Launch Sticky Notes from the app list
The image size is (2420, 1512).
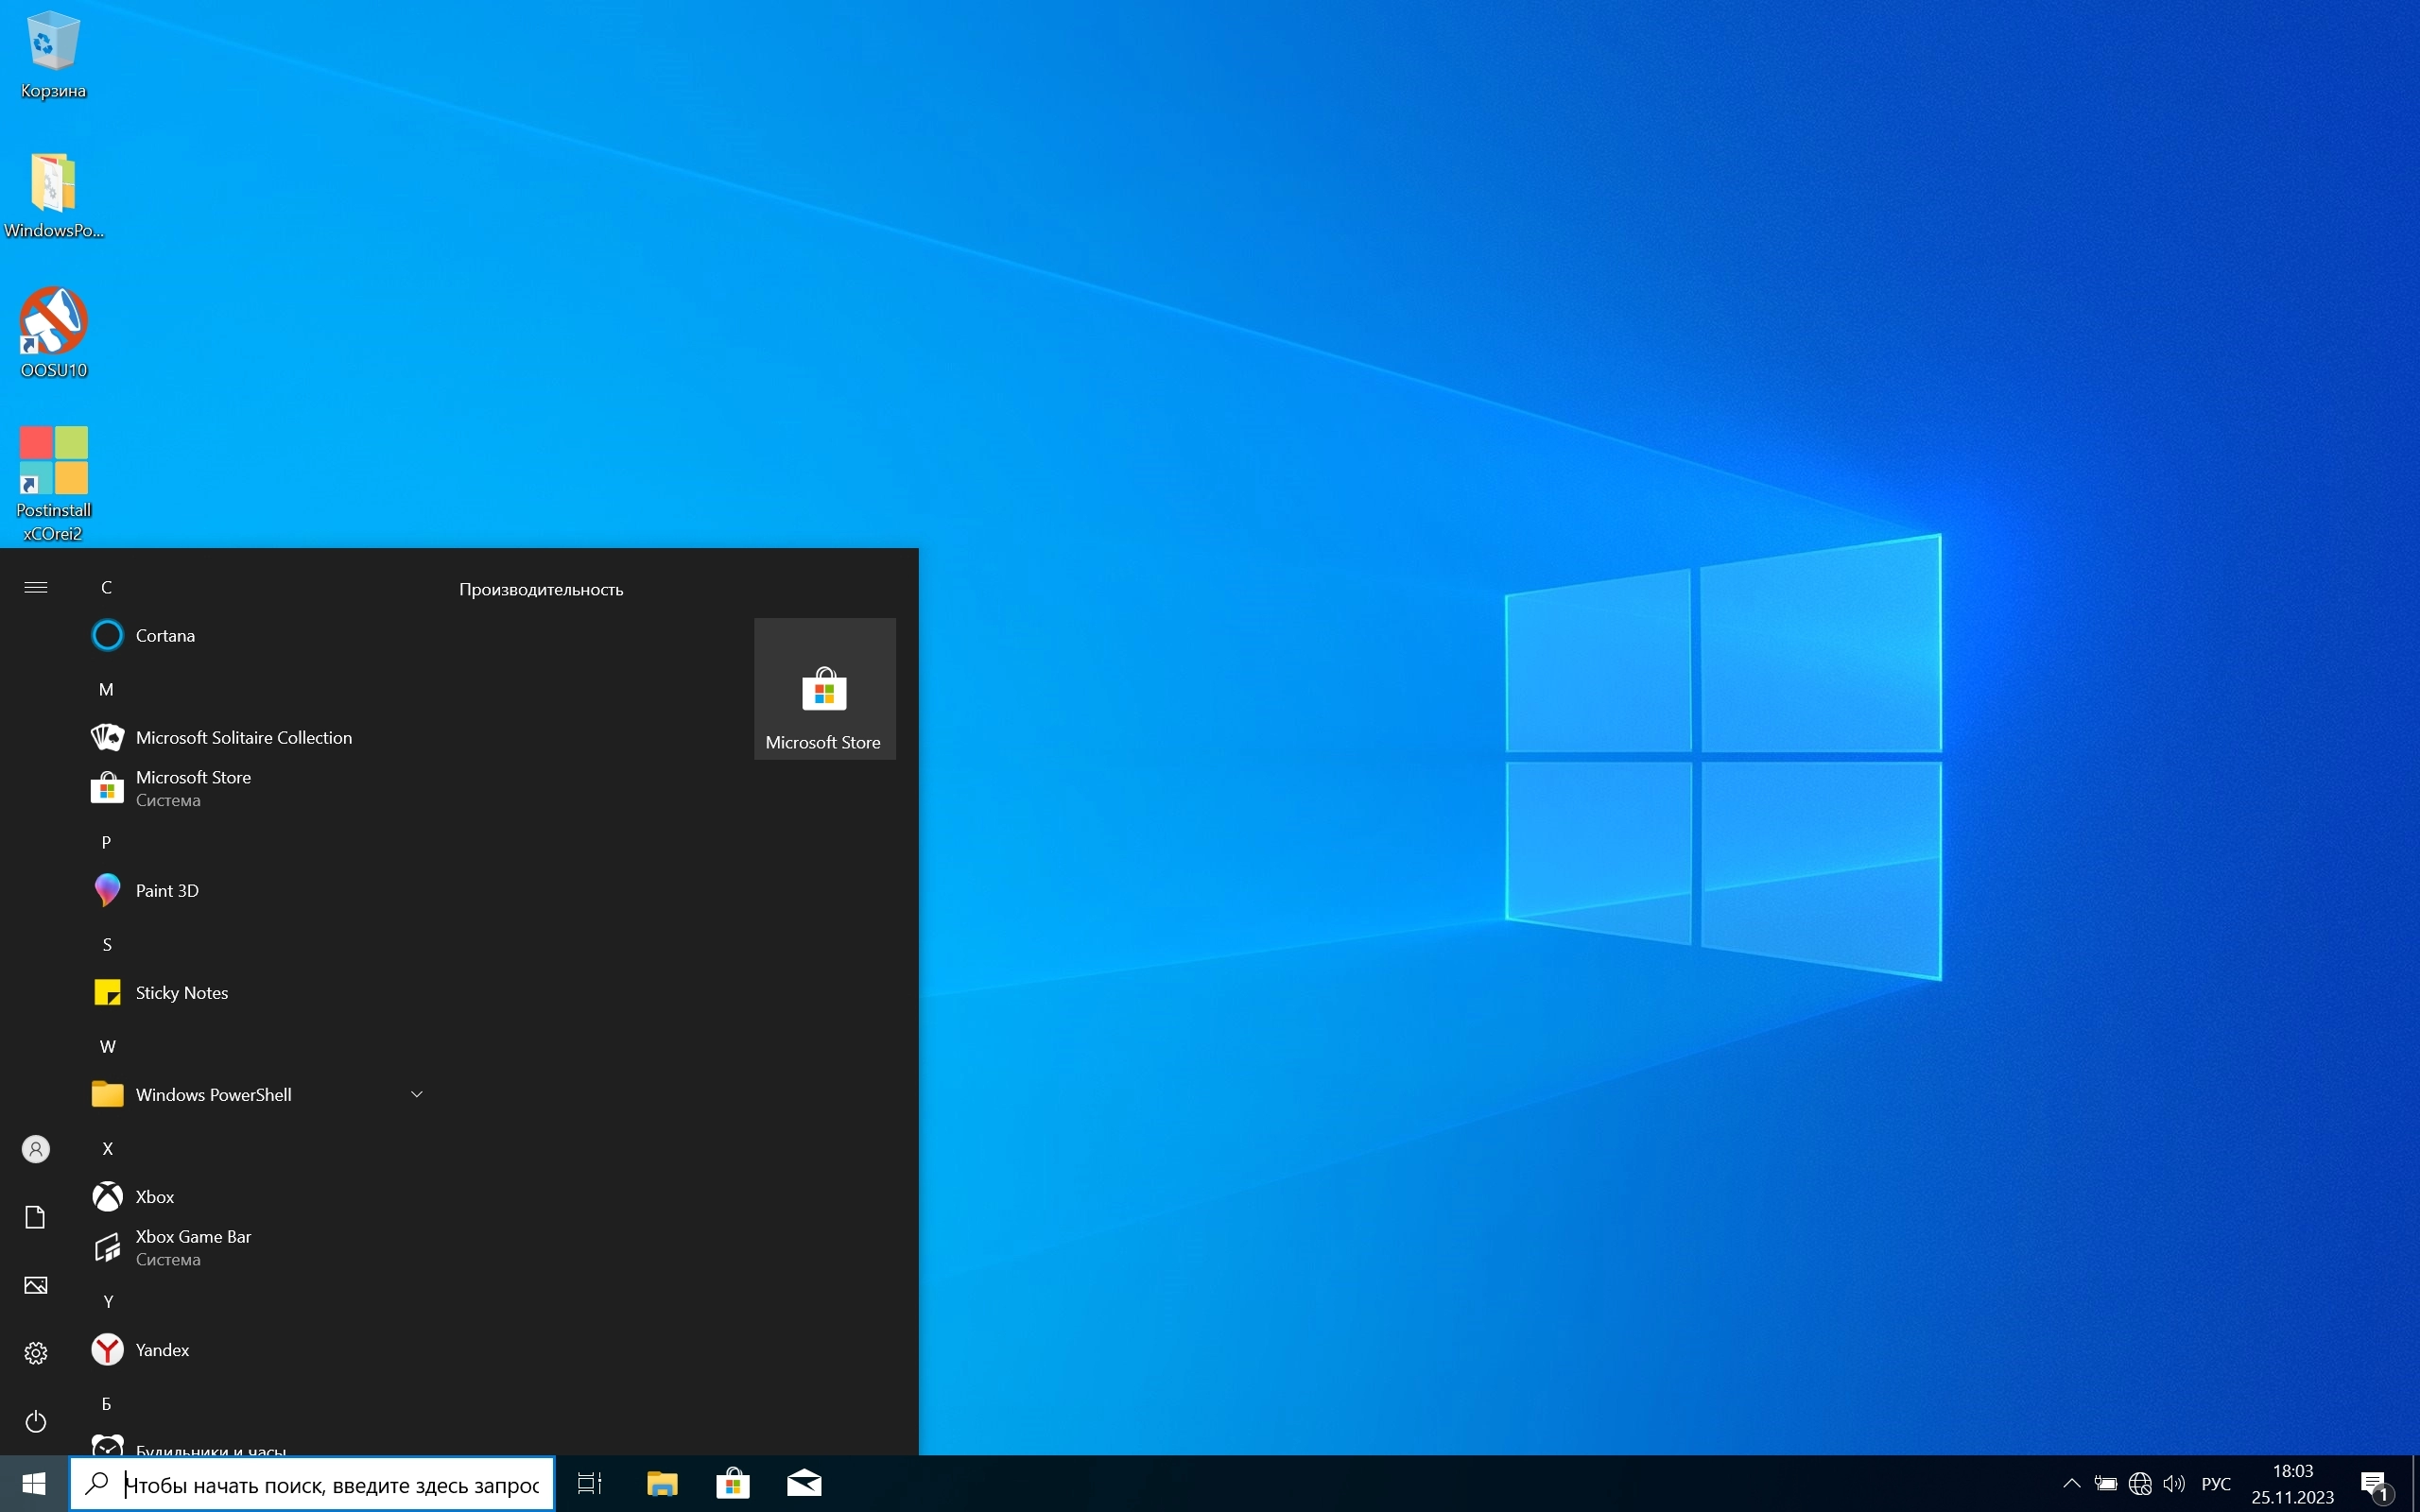coord(181,993)
